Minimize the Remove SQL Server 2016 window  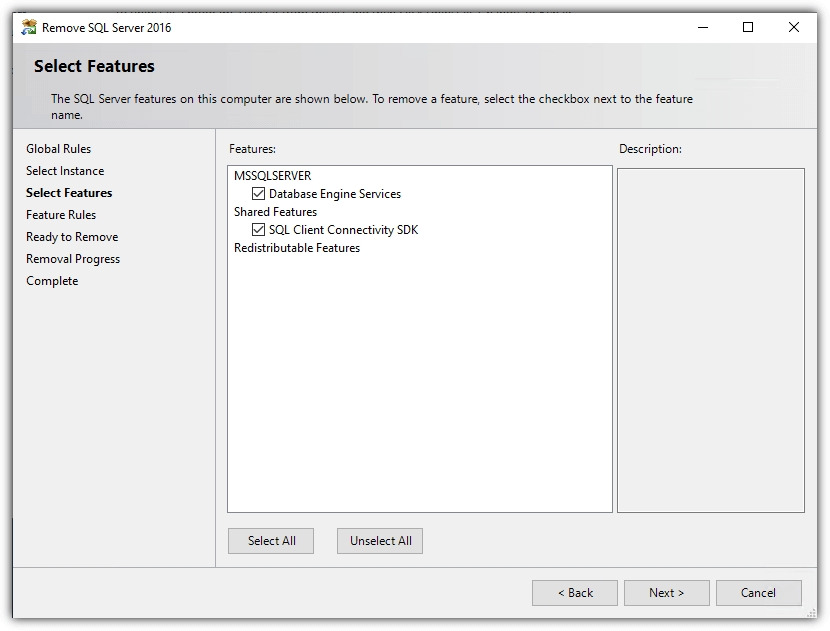point(703,28)
